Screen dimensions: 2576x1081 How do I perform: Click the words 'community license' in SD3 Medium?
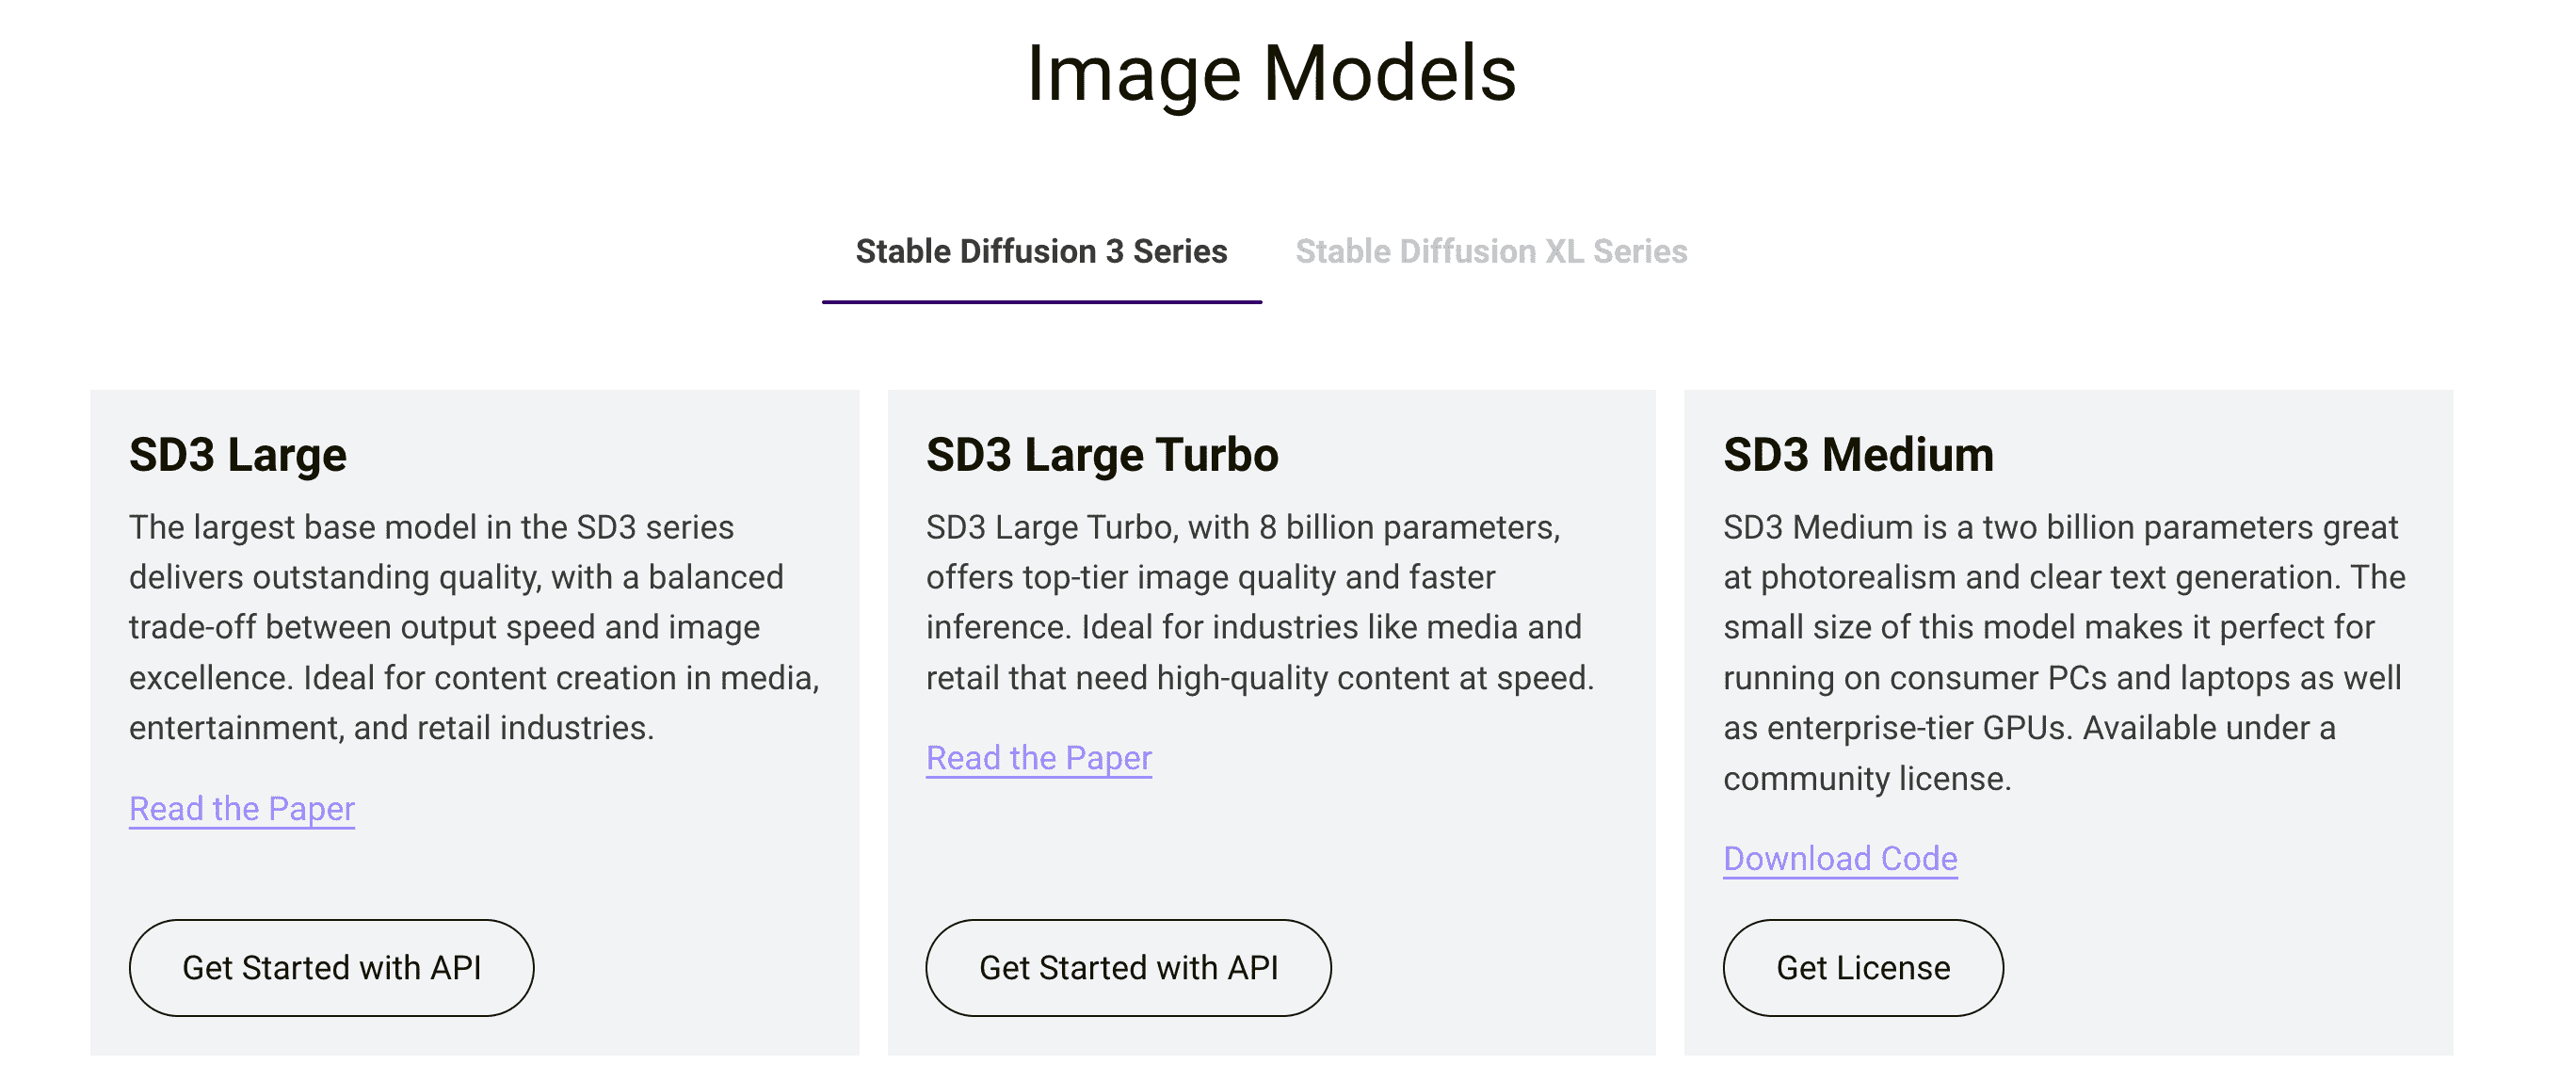click(1866, 778)
